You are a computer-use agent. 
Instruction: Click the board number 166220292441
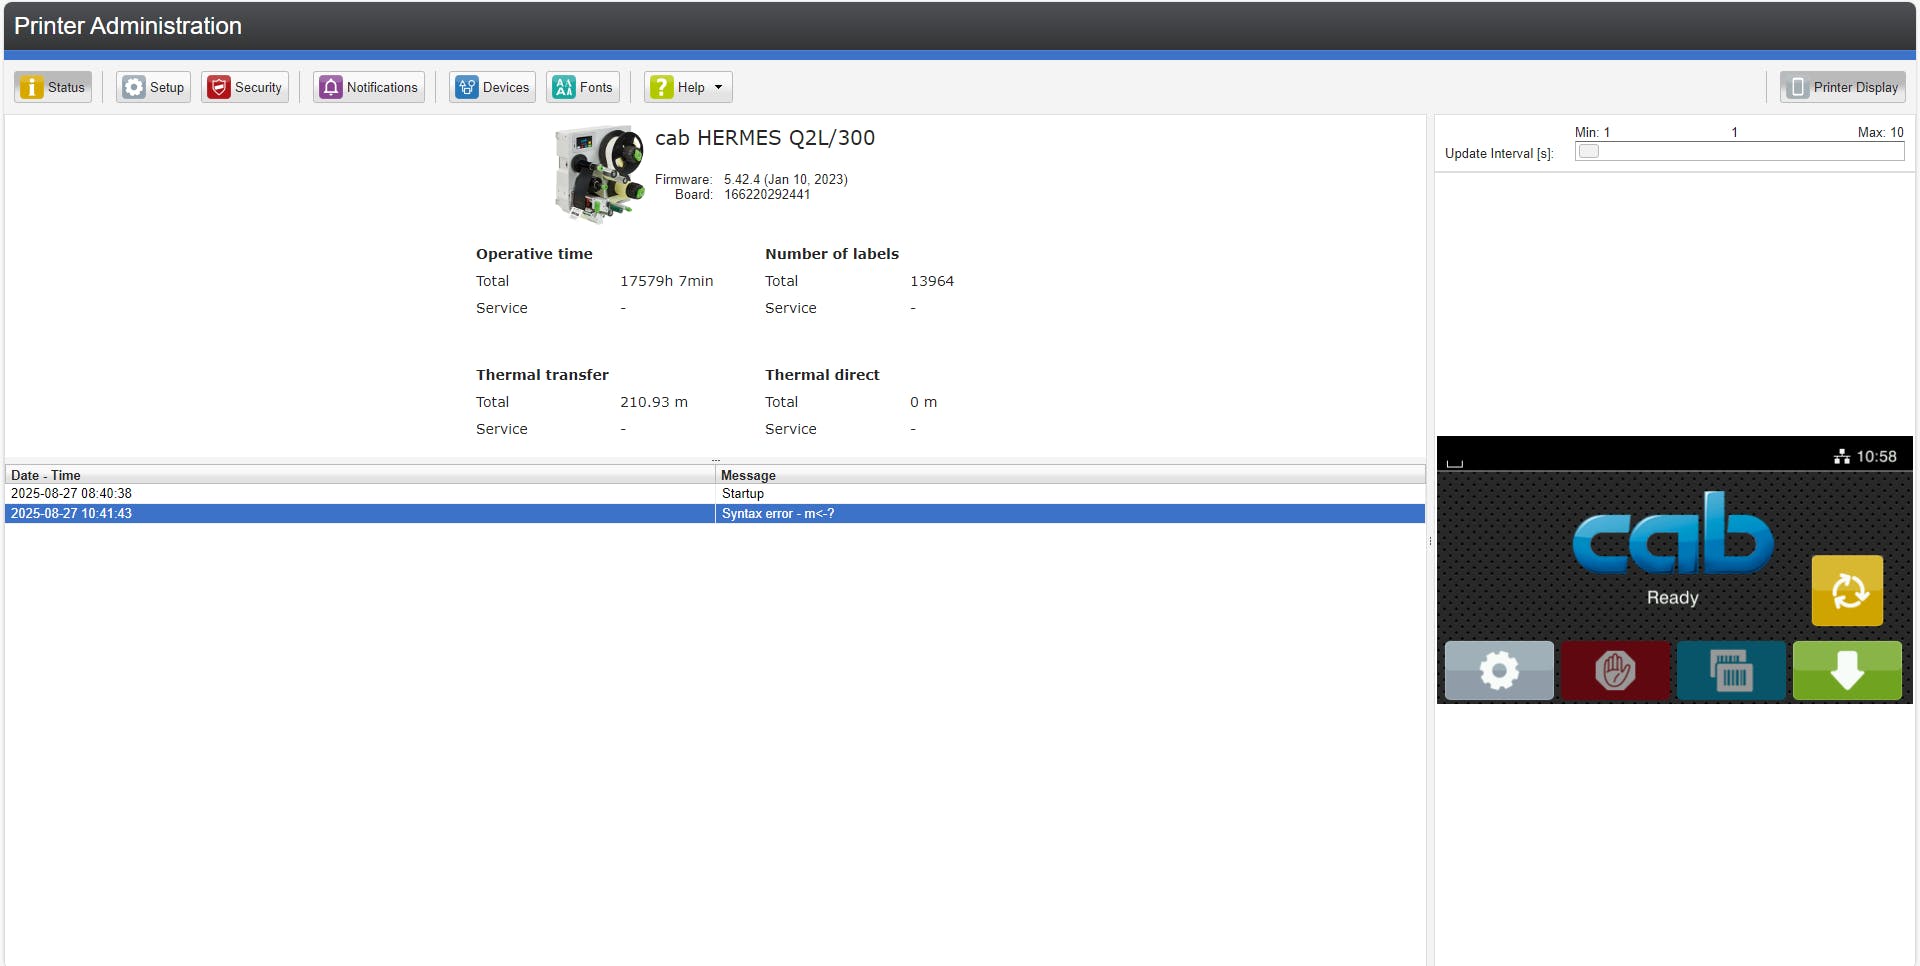tap(767, 195)
